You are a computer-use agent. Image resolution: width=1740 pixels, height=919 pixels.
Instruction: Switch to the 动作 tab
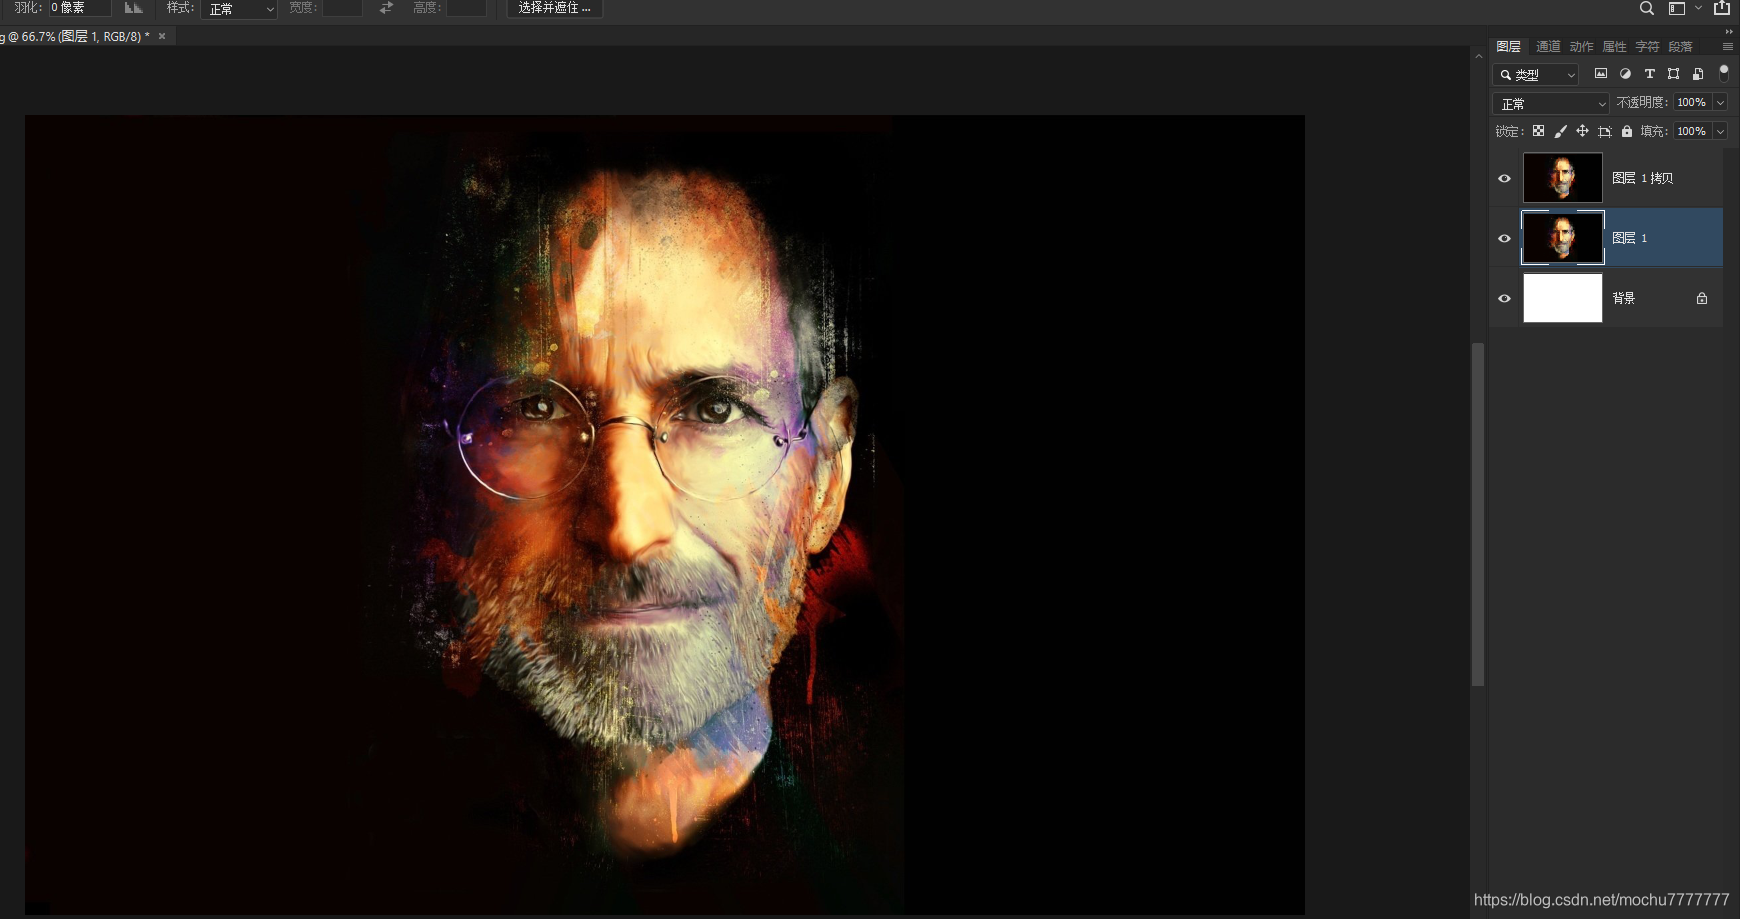click(x=1581, y=47)
